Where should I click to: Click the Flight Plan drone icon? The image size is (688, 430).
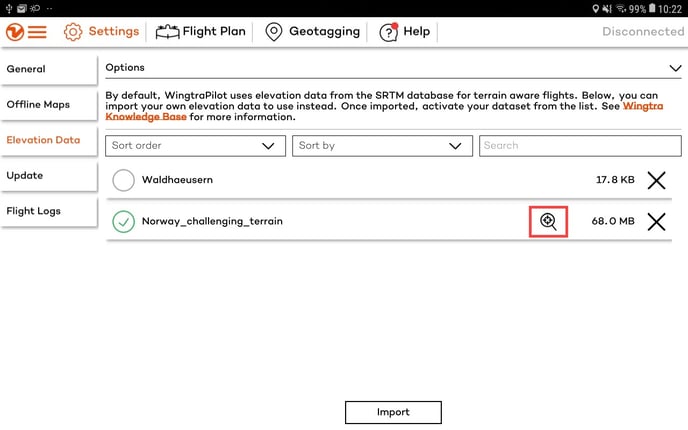tap(167, 31)
